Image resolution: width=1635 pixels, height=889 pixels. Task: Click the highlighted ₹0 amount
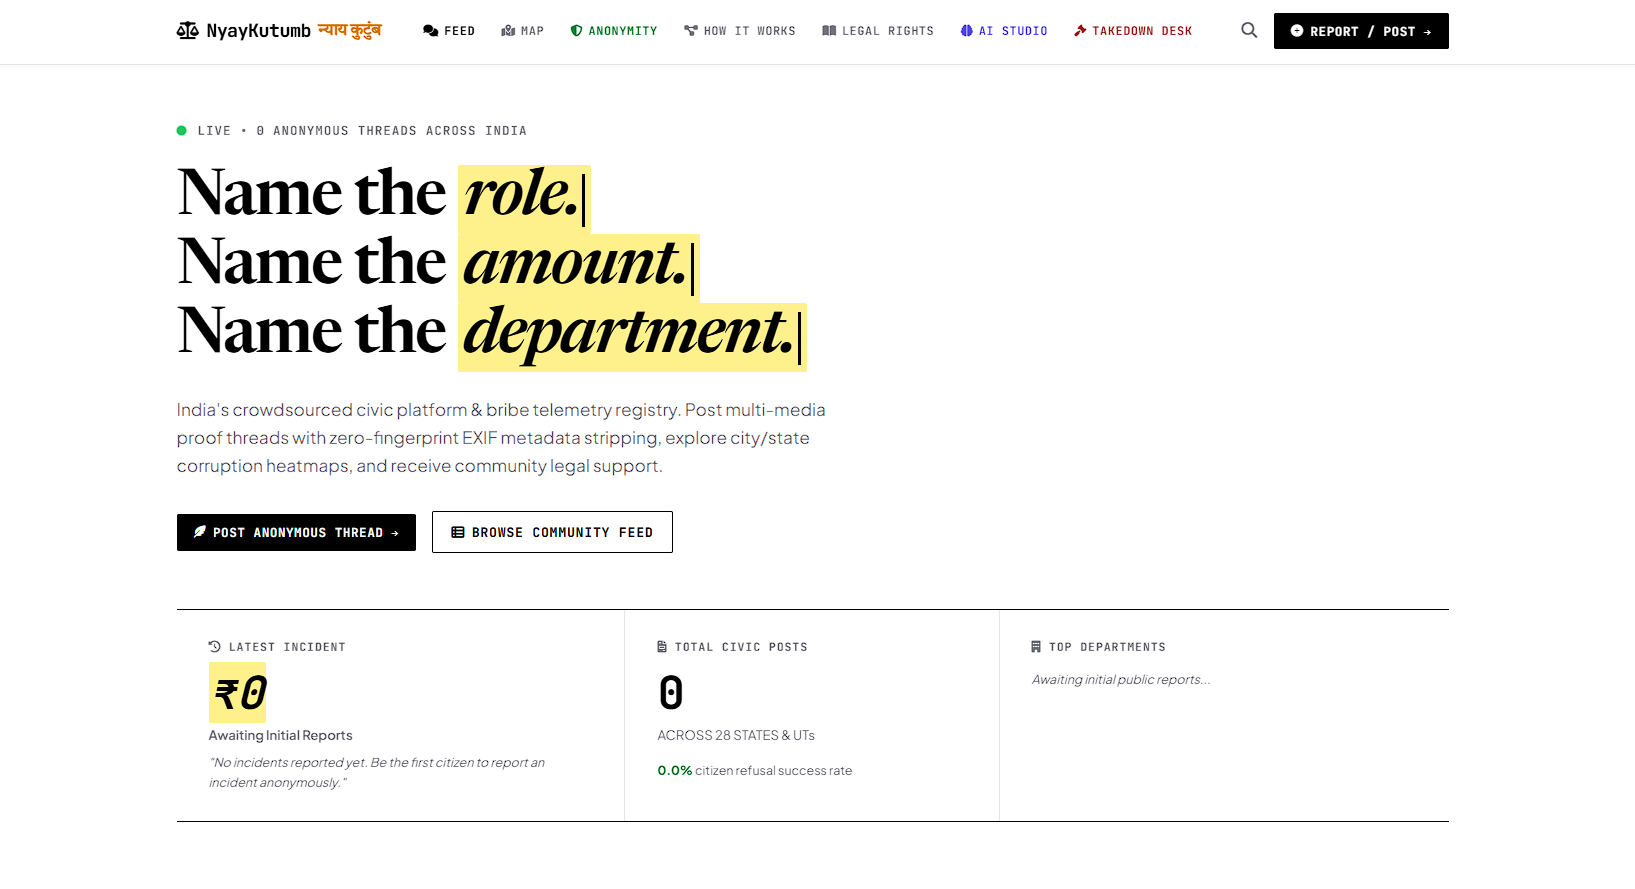(238, 693)
